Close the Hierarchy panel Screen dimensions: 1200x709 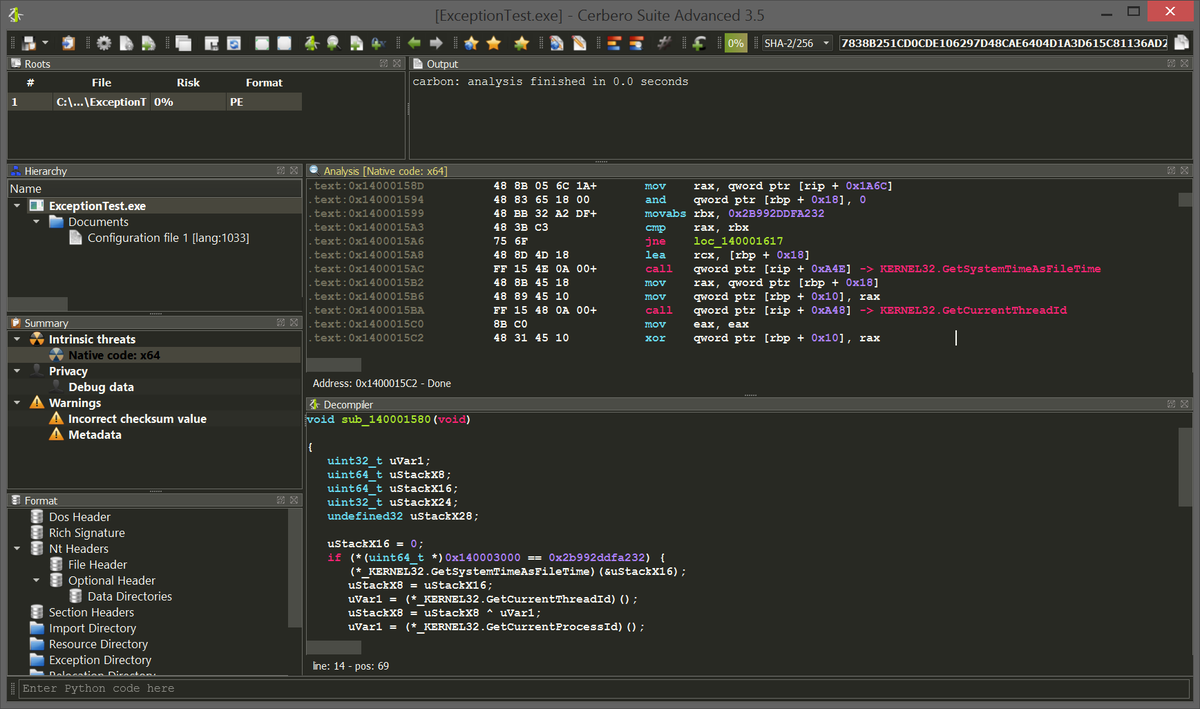point(294,171)
